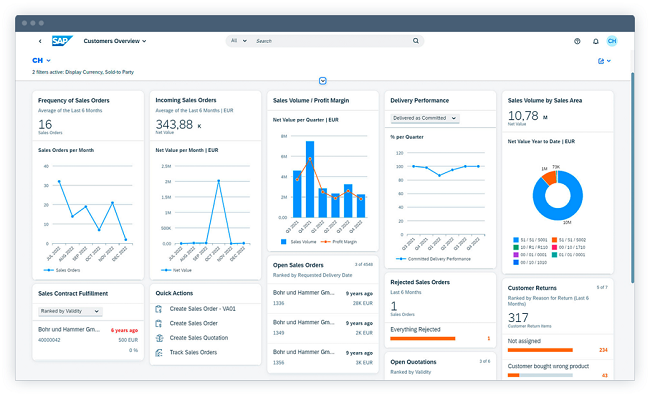Click the green 10 / R1 / R110 legend swatch
Viewport: 650px width, 395px height.
coord(516,247)
